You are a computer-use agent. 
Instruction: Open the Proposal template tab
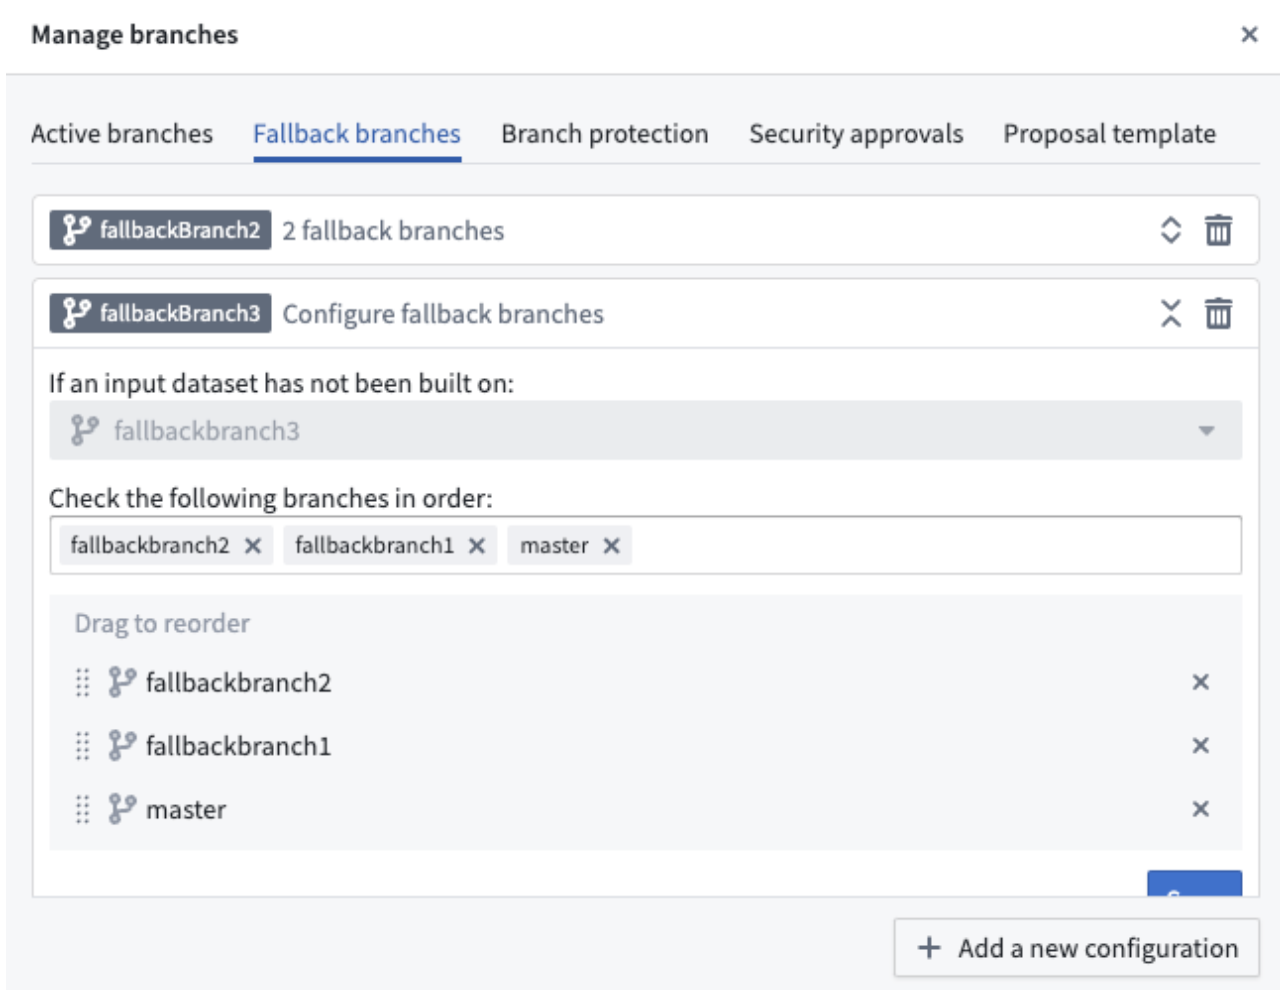coord(1110,134)
